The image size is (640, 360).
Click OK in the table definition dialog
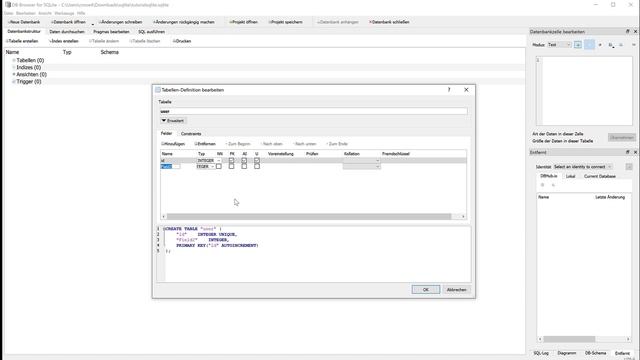(x=426, y=290)
